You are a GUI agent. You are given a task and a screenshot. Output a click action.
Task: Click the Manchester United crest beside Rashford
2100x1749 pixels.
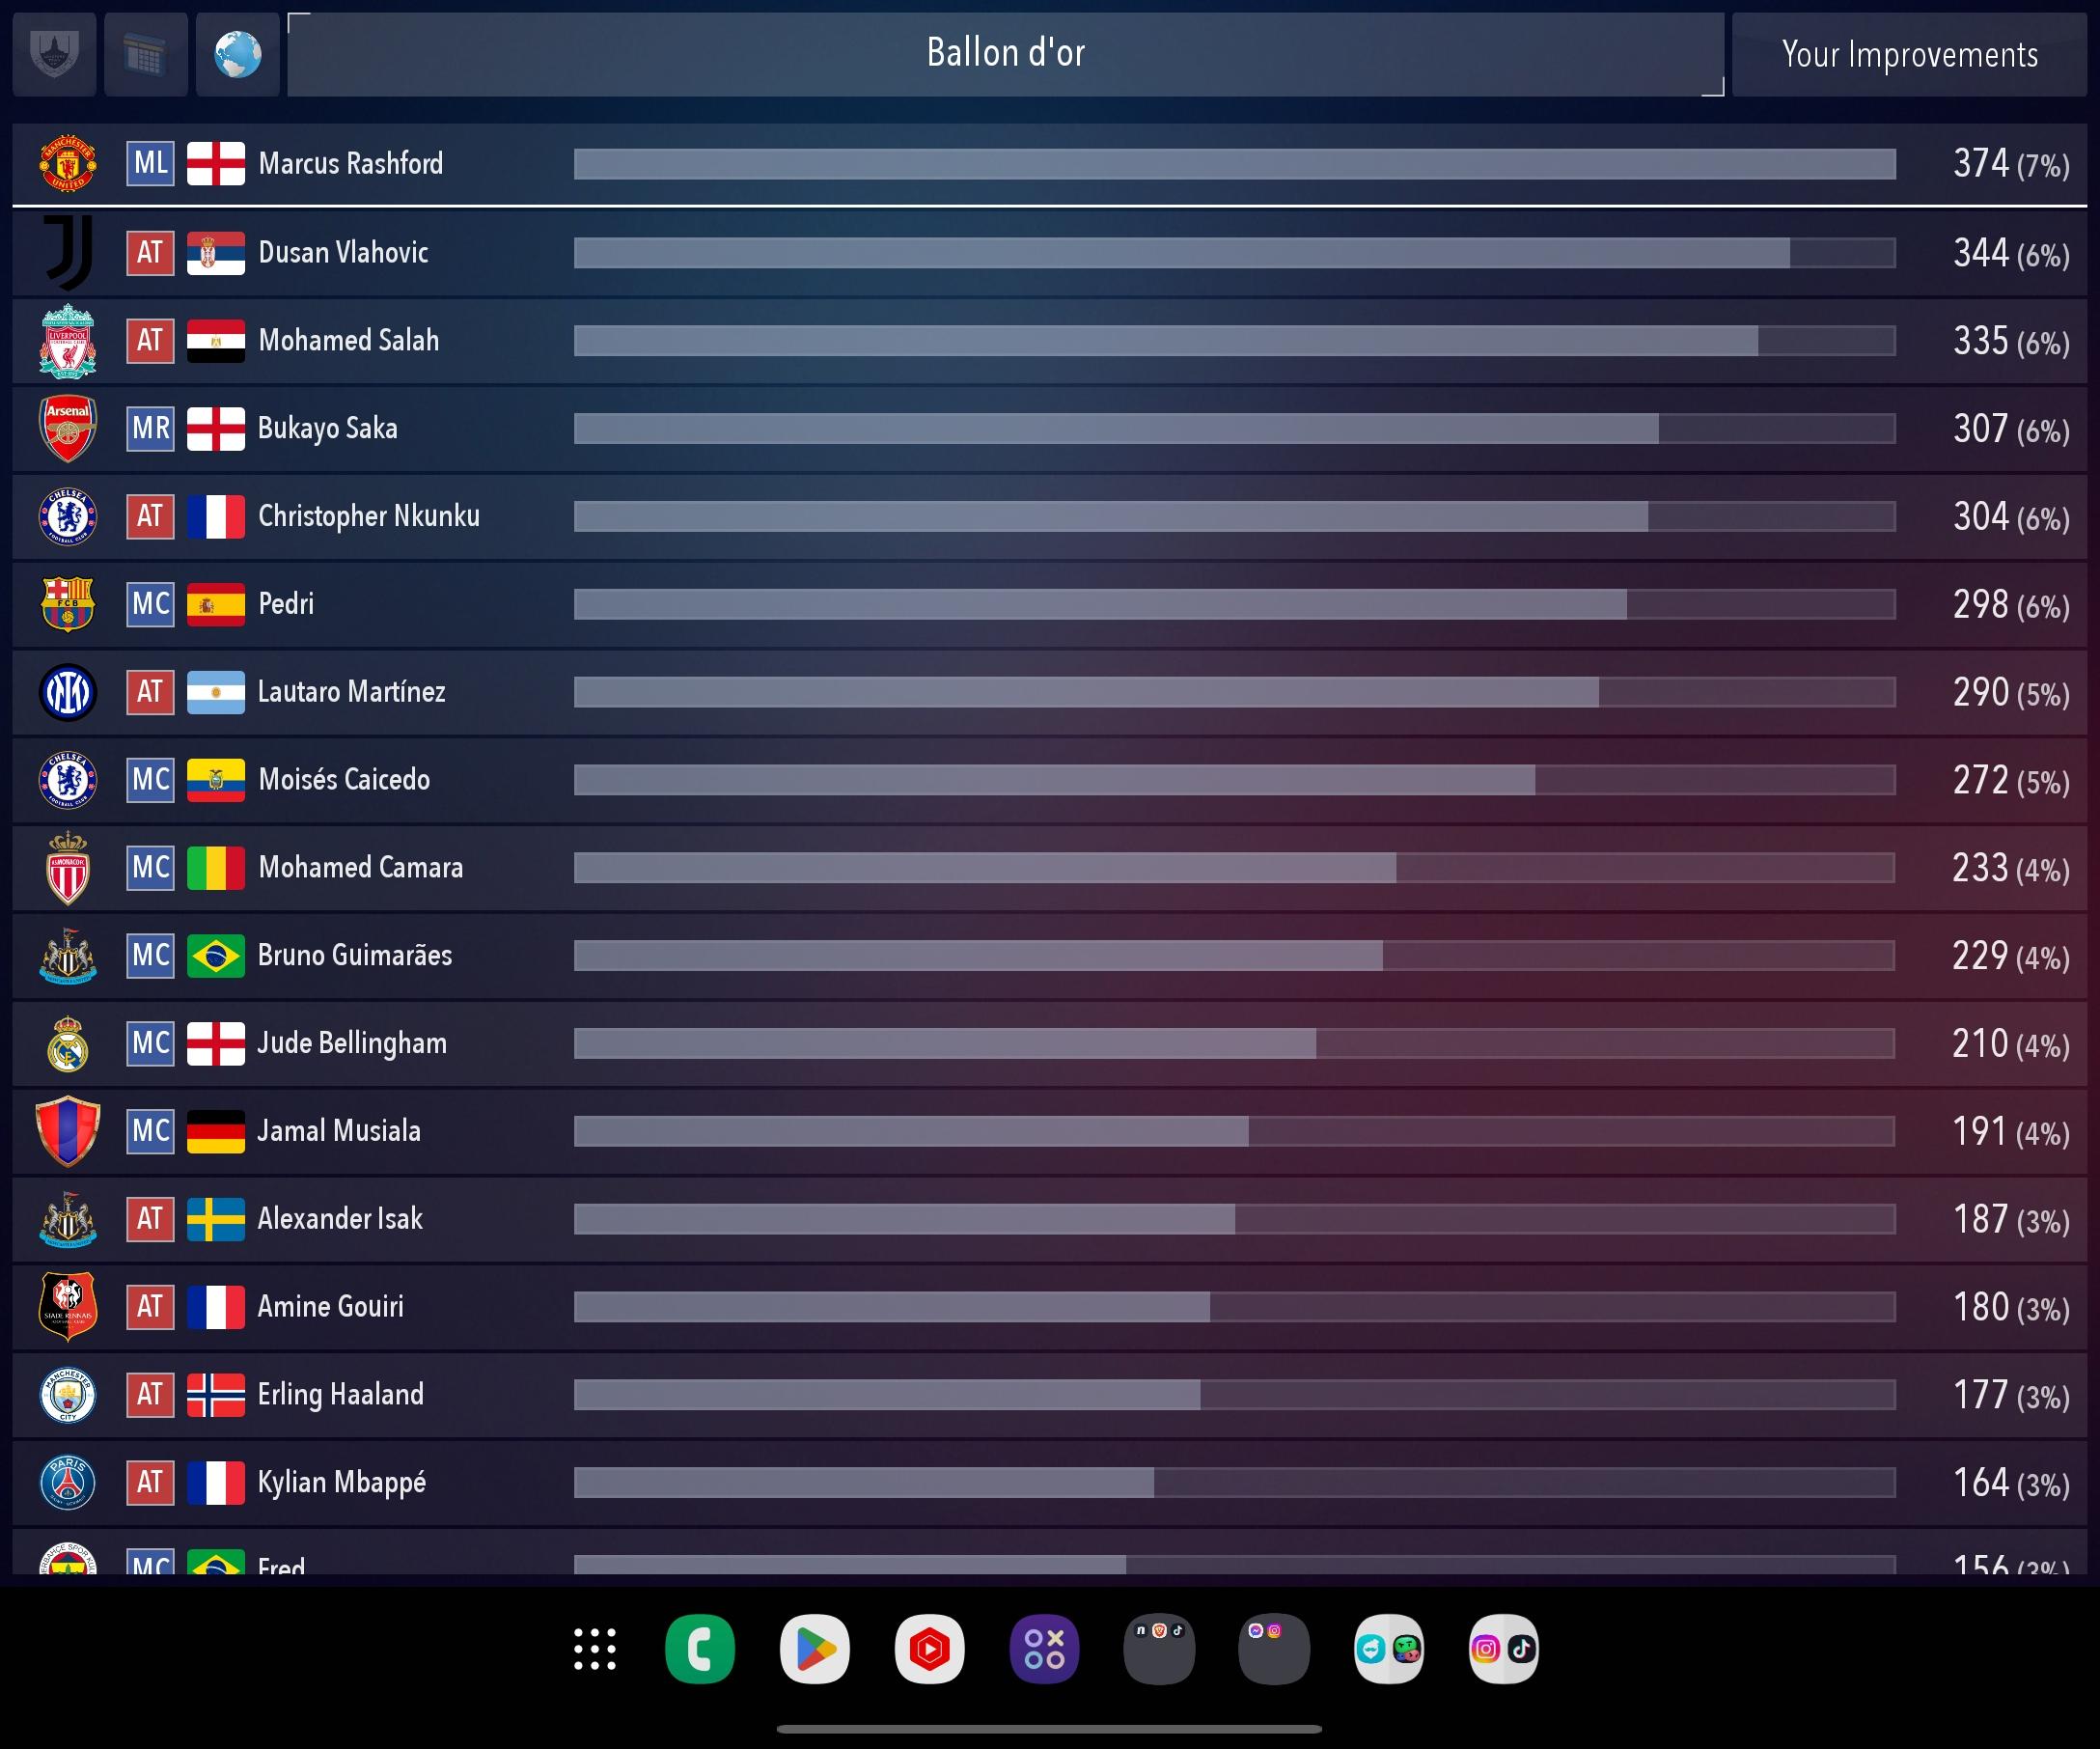(x=68, y=164)
